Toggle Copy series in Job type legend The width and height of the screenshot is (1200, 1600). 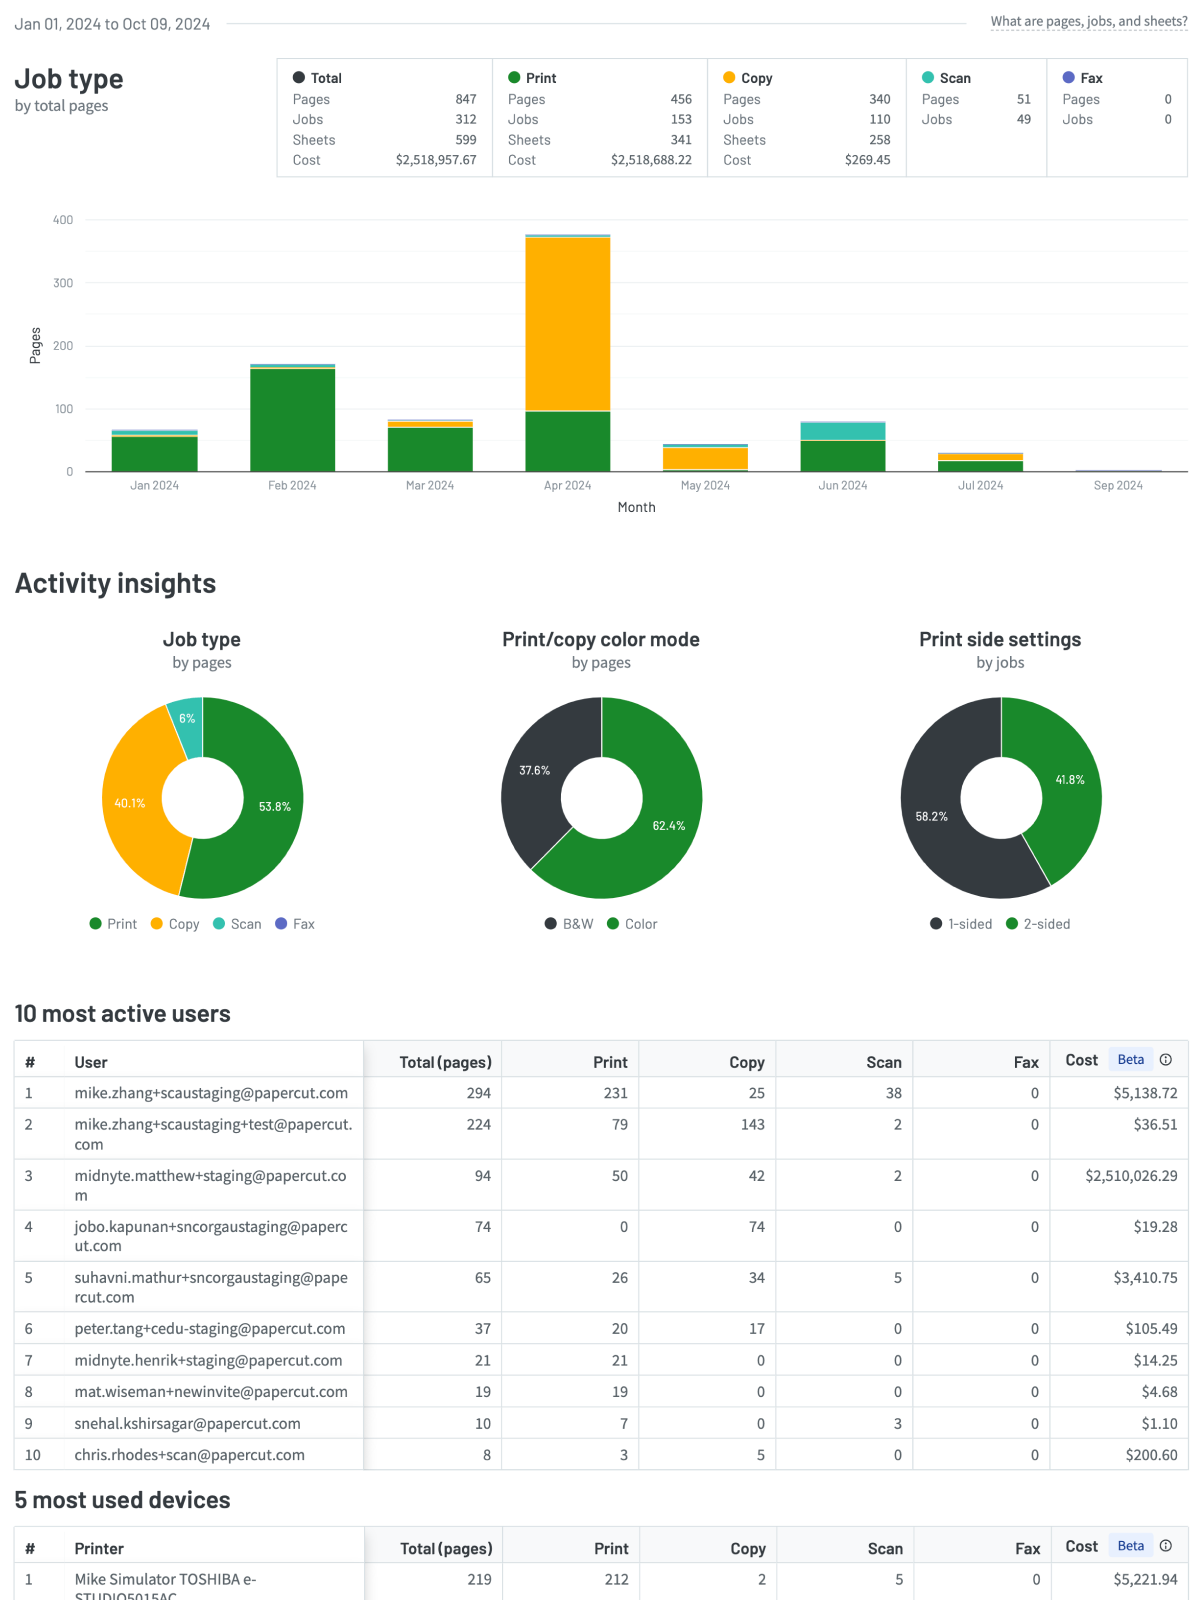click(175, 924)
